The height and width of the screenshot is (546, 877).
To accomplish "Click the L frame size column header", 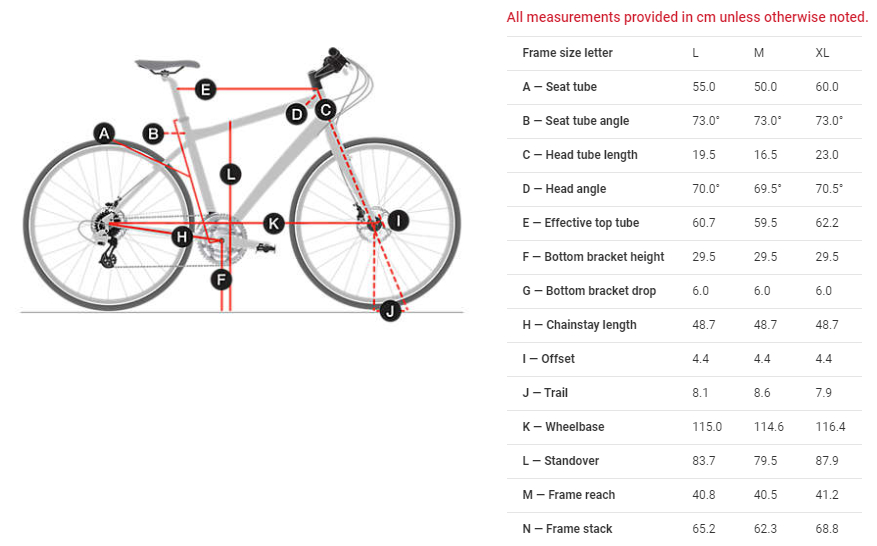I will point(696,53).
